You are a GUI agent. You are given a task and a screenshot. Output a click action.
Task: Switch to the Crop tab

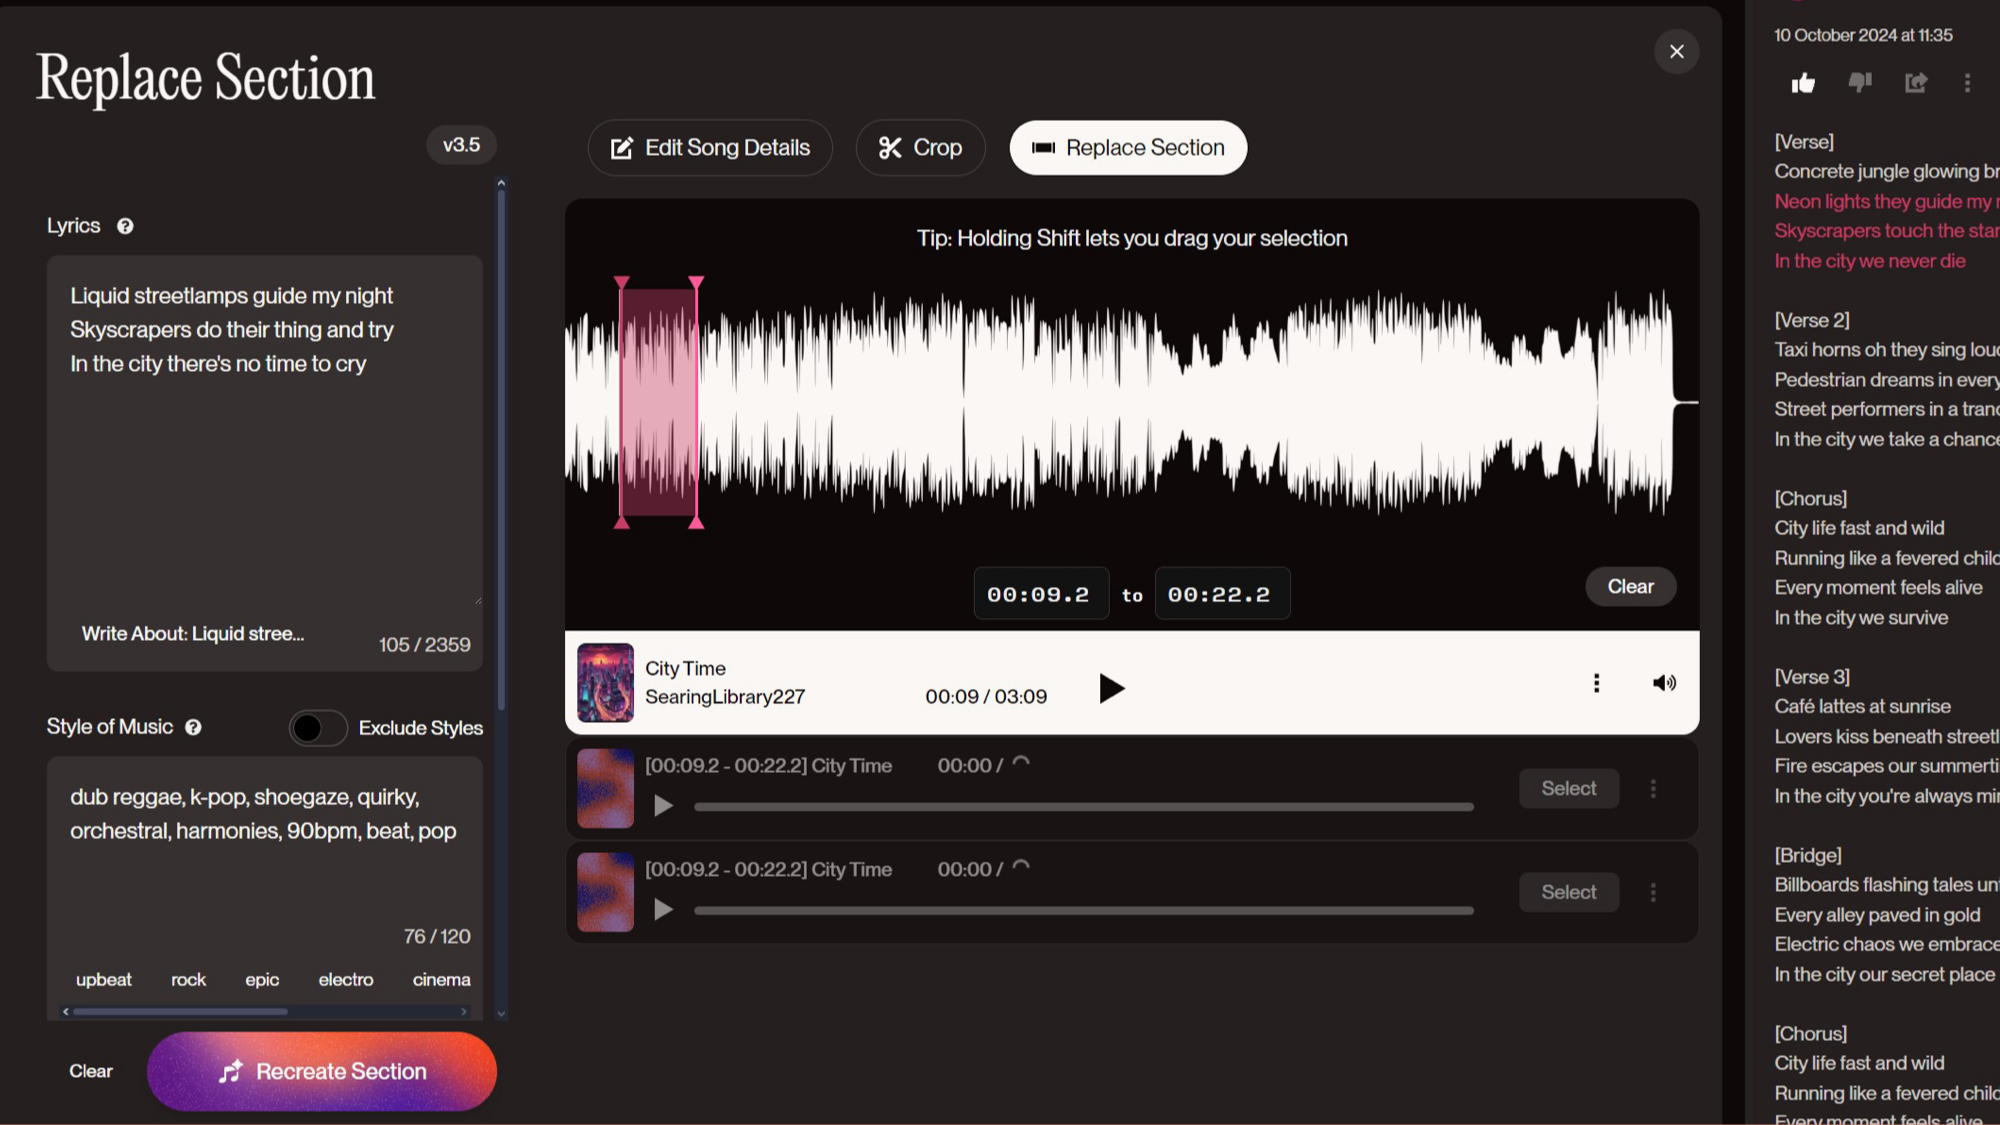point(920,148)
